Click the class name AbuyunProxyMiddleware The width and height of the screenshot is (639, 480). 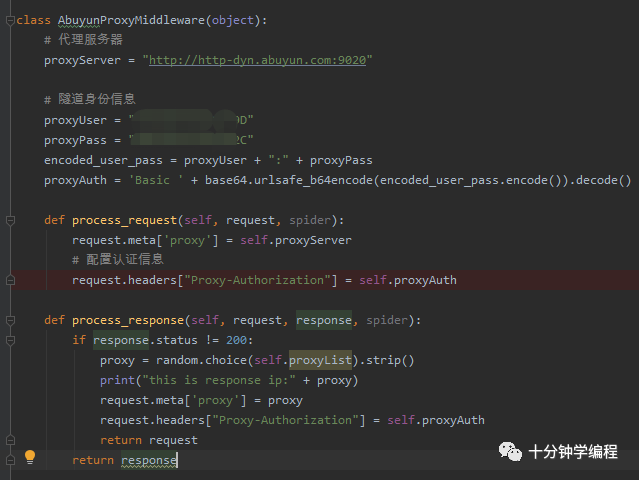[x=131, y=20]
